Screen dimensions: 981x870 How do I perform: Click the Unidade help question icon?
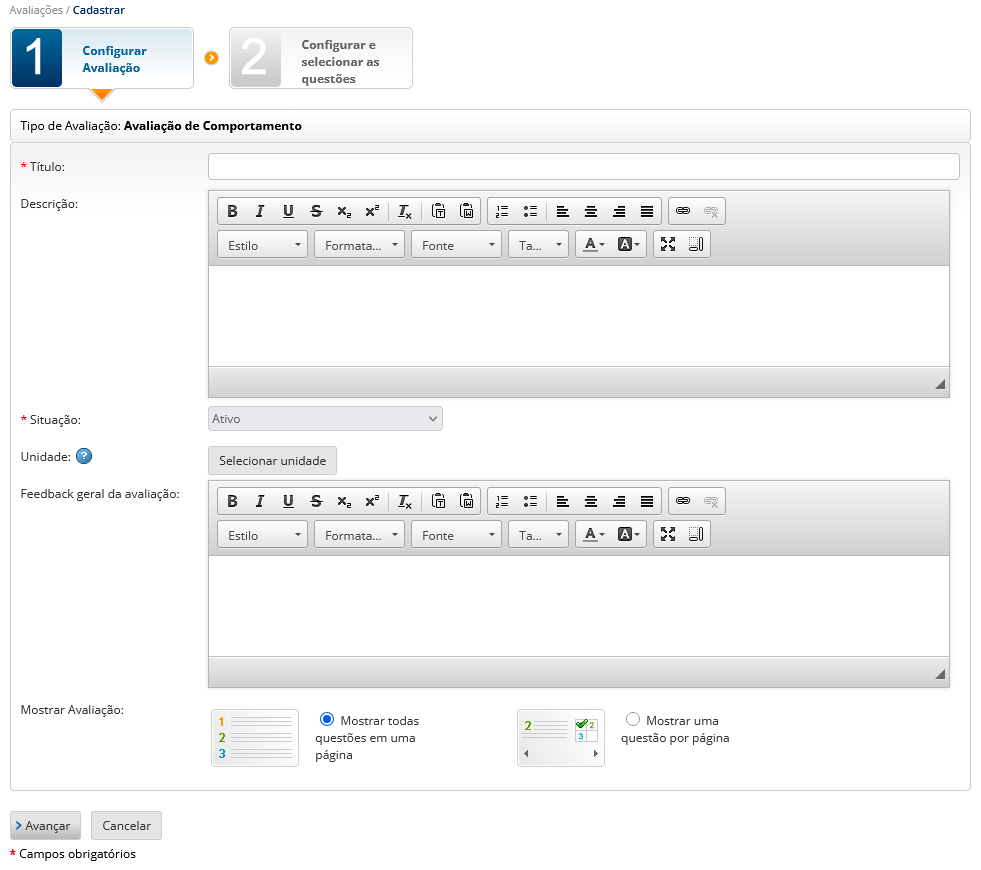point(84,457)
